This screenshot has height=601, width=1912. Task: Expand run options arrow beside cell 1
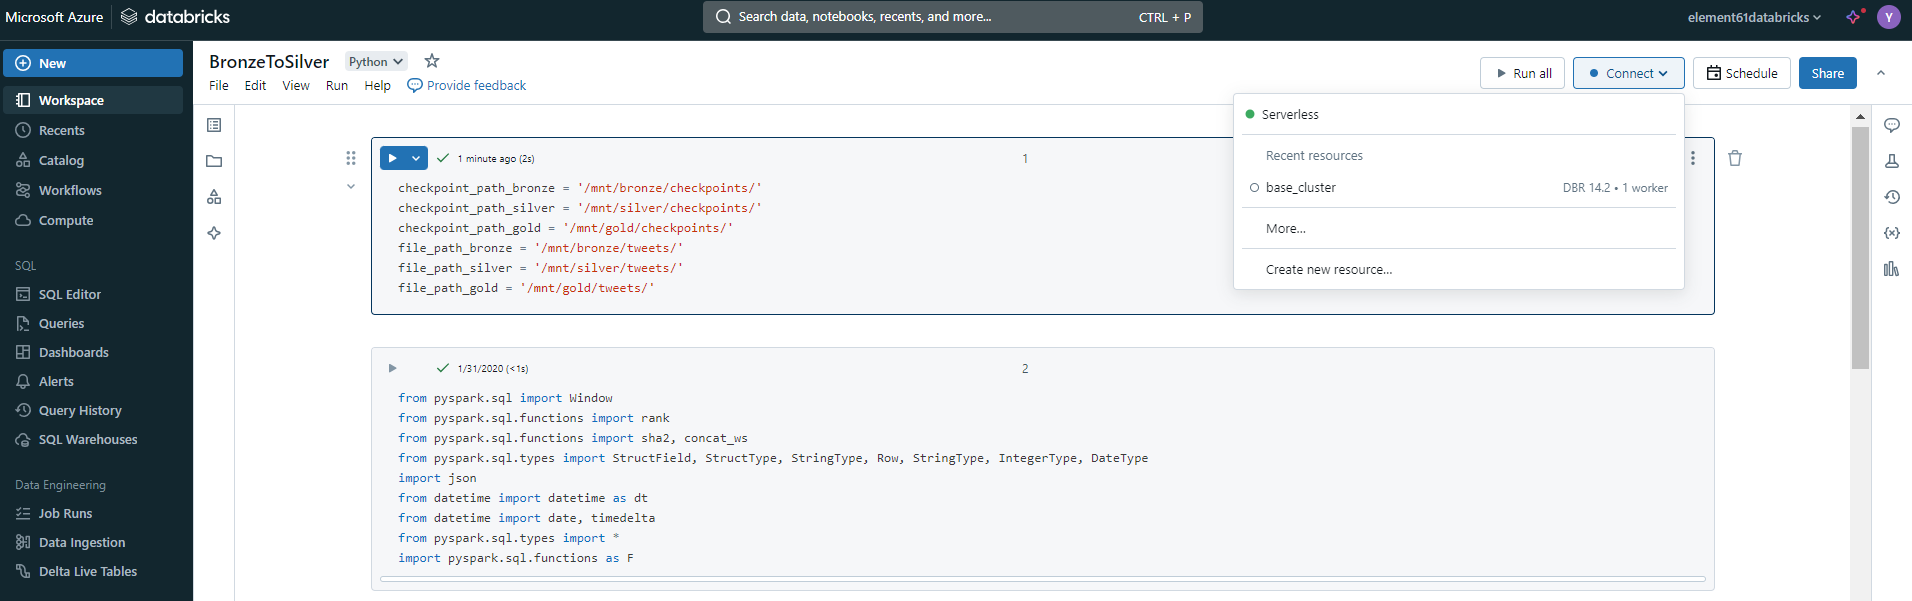[x=416, y=158]
